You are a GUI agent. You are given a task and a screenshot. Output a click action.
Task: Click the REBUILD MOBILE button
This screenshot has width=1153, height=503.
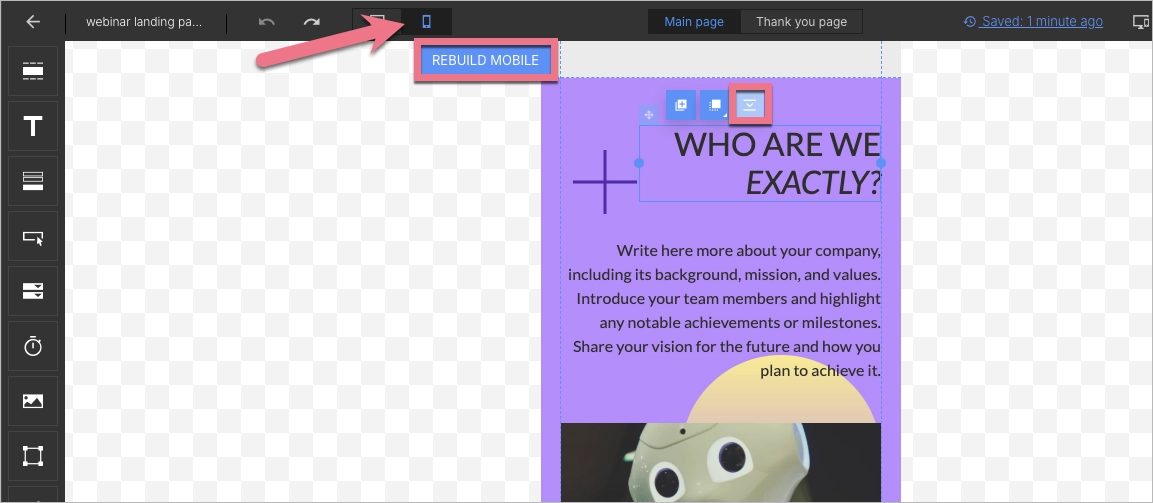click(x=485, y=60)
